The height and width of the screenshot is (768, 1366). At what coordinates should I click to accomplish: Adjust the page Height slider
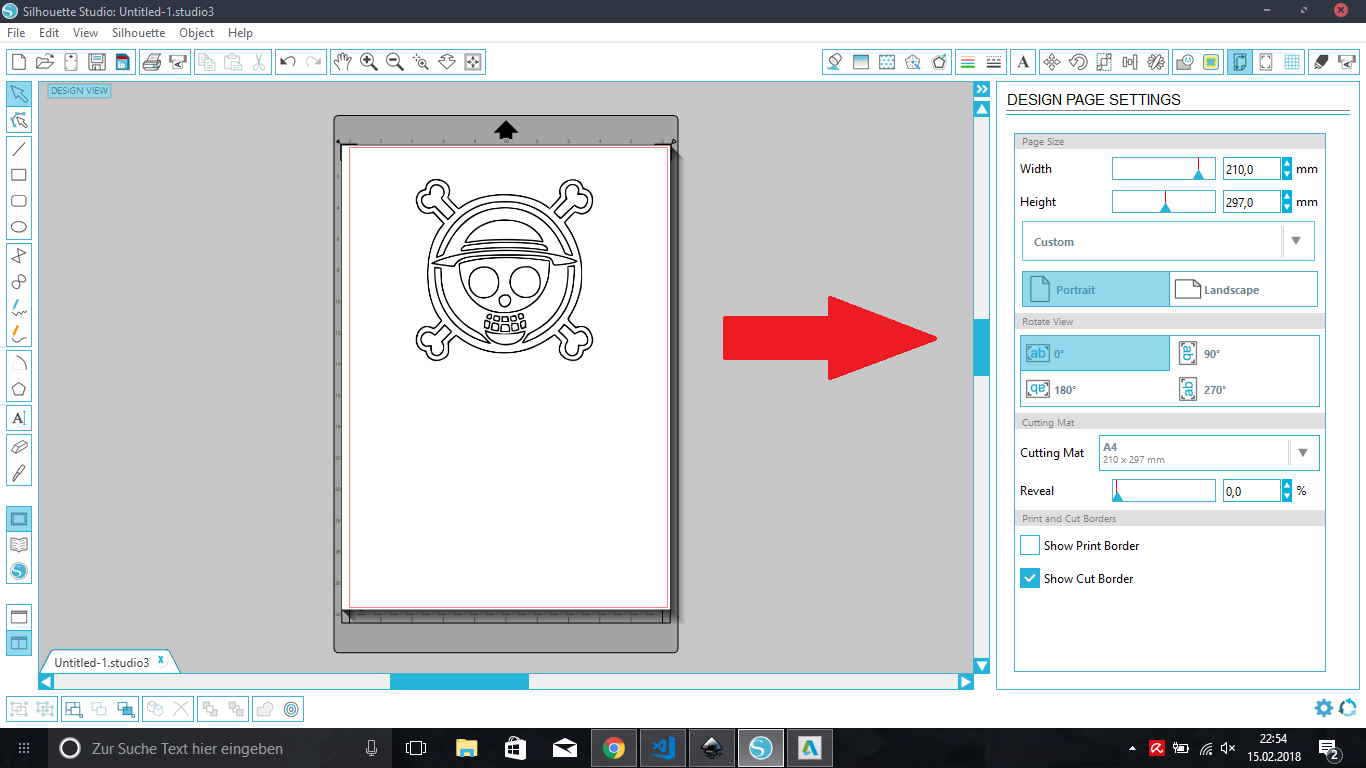pos(1164,202)
